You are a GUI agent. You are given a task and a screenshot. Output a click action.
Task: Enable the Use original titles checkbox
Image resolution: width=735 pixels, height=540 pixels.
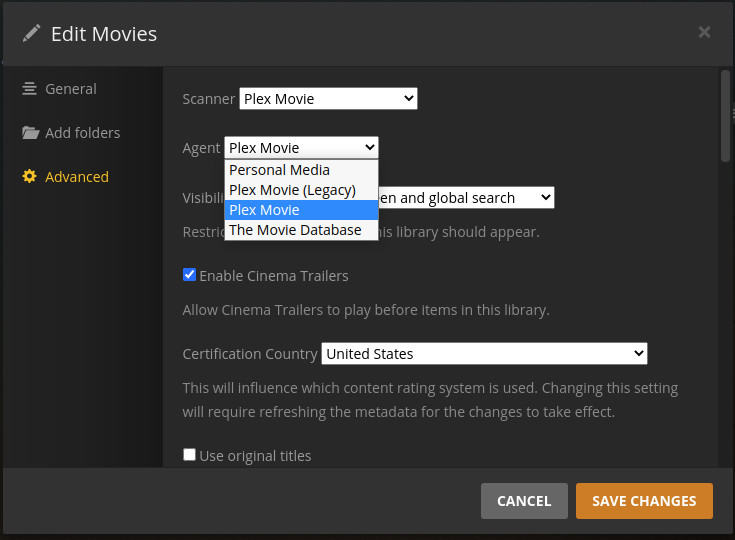coord(190,455)
